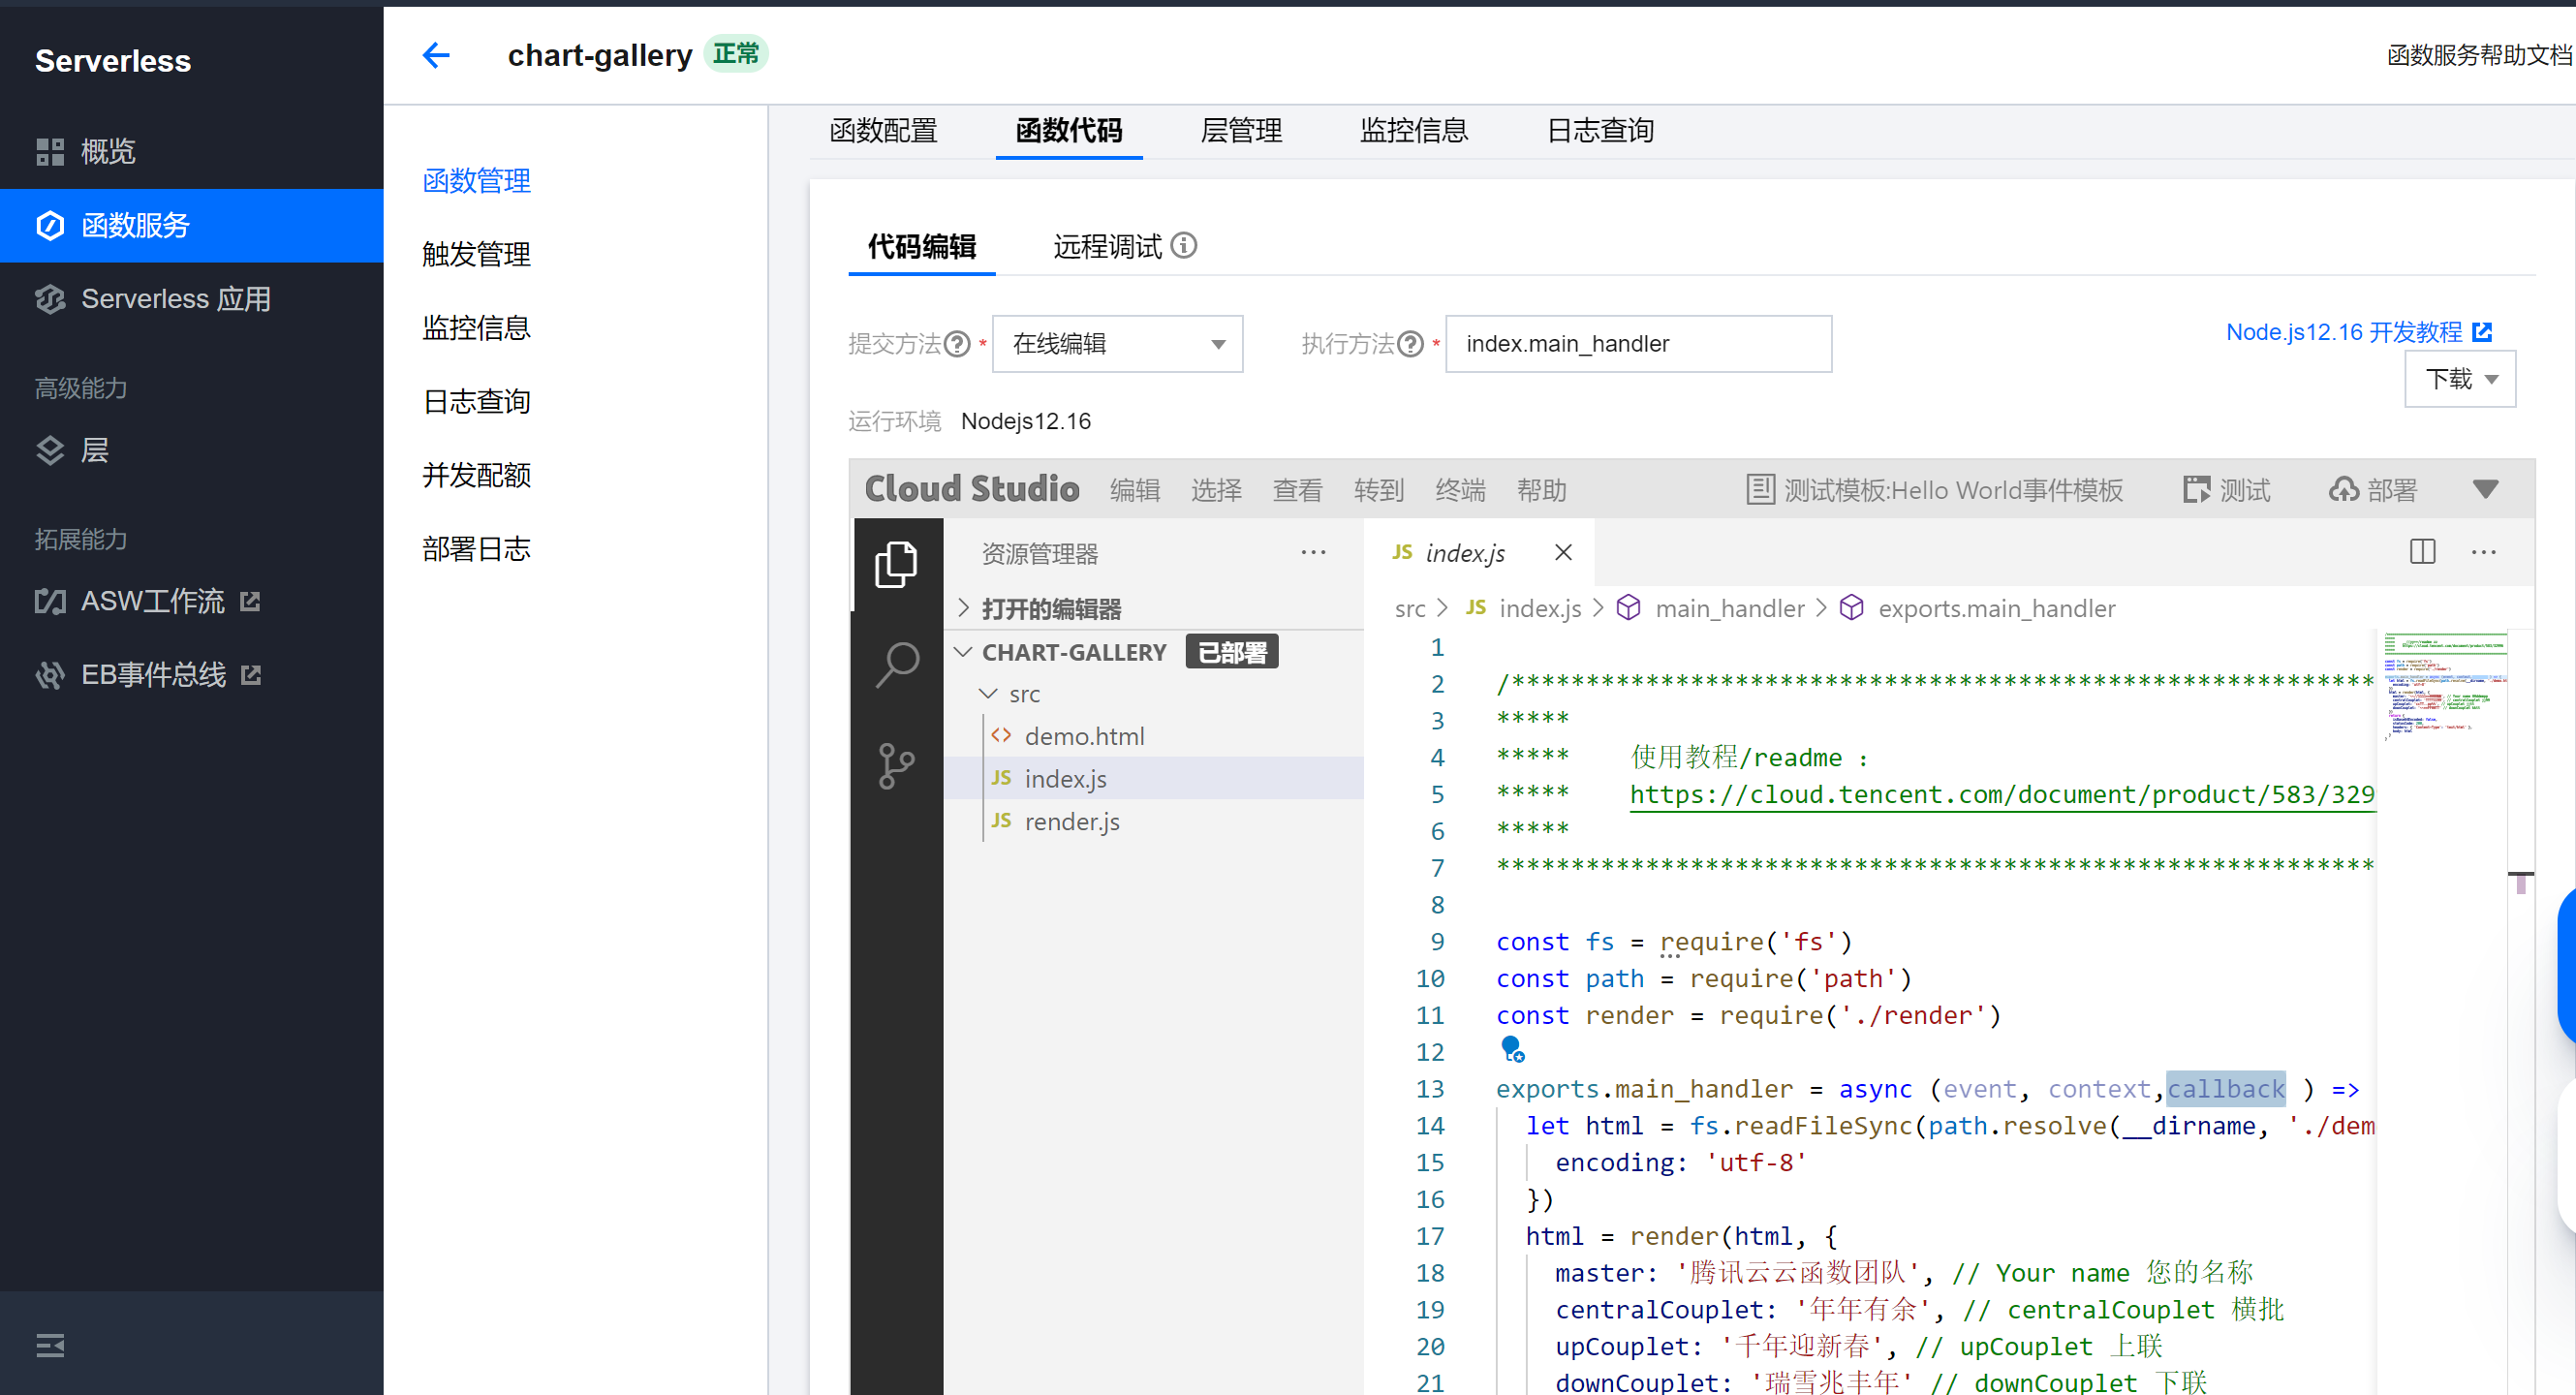Click exports.main_handler in the breadcrumb

[x=1996, y=608]
